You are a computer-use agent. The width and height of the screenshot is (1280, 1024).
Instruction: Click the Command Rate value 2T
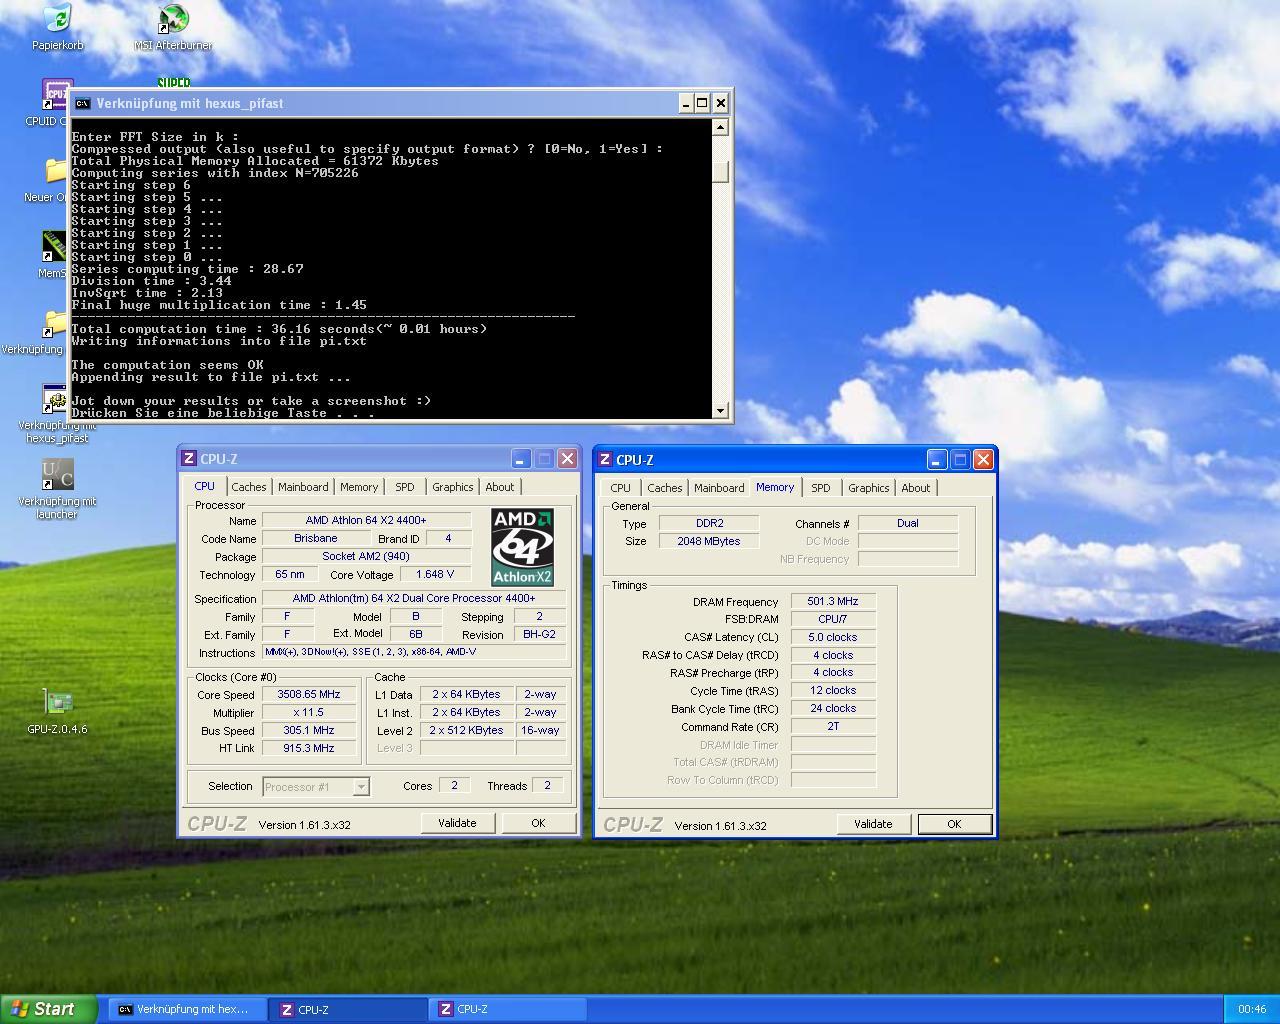(x=833, y=726)
